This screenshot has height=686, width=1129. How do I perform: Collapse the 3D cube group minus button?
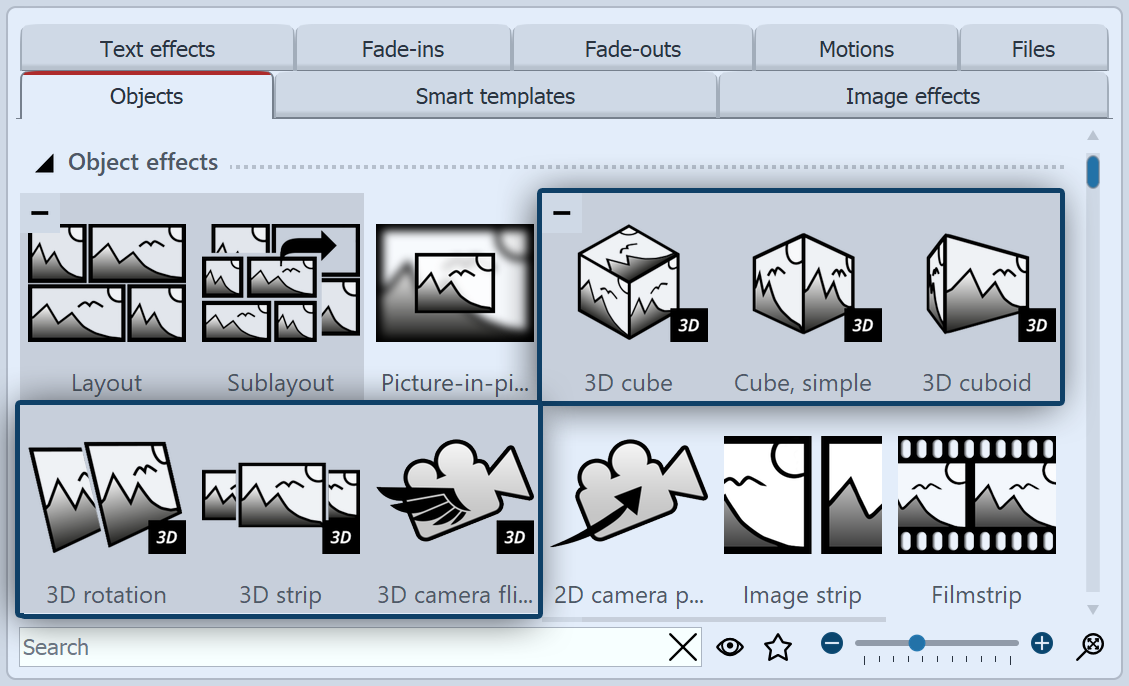tap(562, 212)
